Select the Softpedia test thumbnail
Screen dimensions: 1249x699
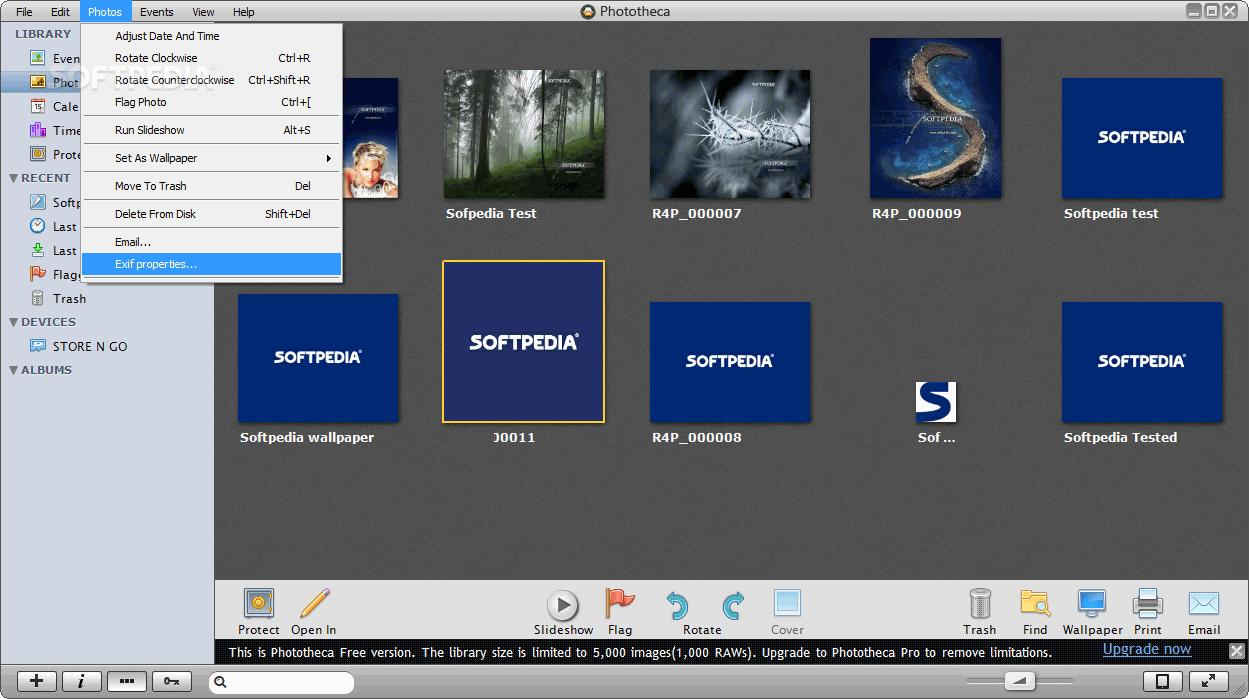pyautogui.click(x=1142, y=138)
